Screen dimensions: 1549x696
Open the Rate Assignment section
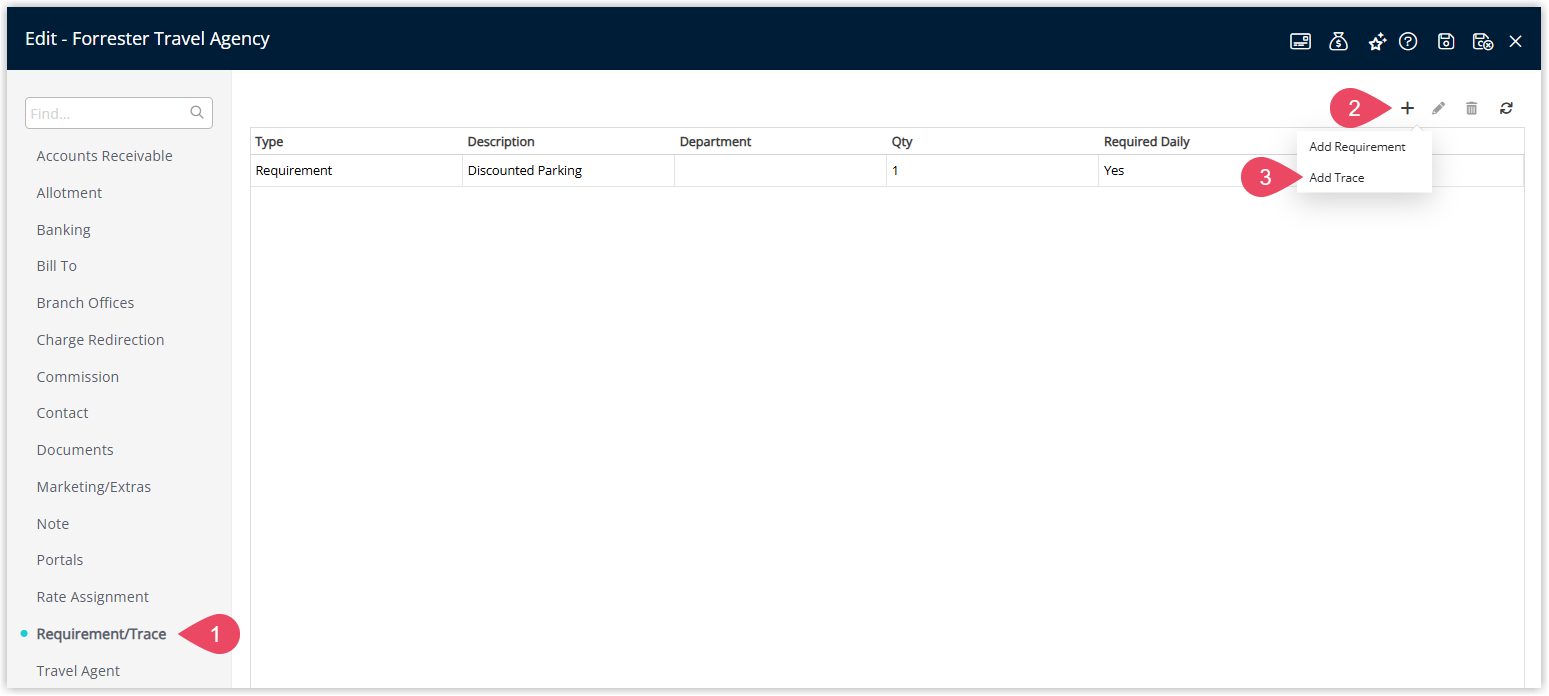(92, 597)
